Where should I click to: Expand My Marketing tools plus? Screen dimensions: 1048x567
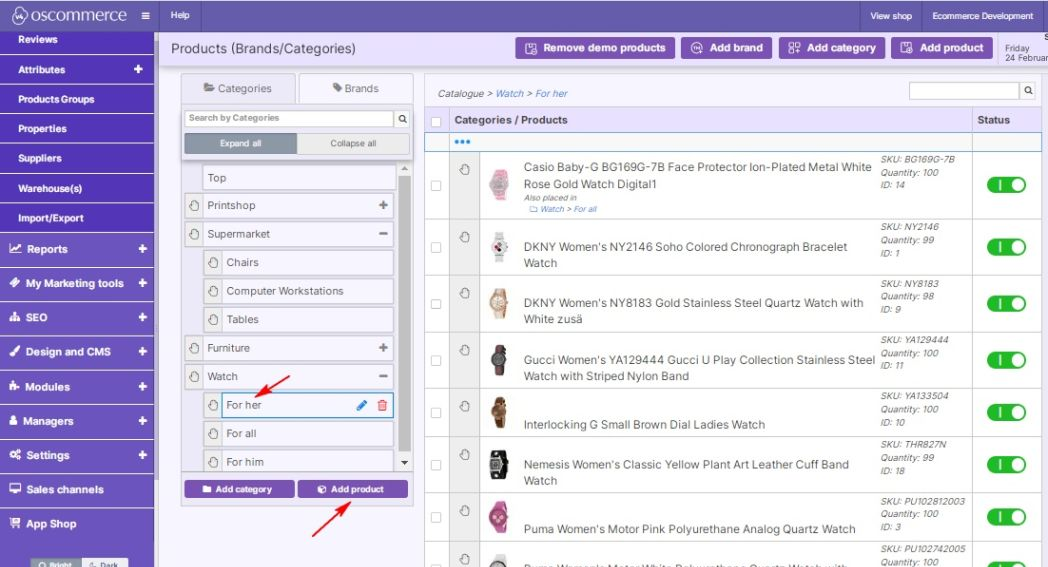coord(142,283)
